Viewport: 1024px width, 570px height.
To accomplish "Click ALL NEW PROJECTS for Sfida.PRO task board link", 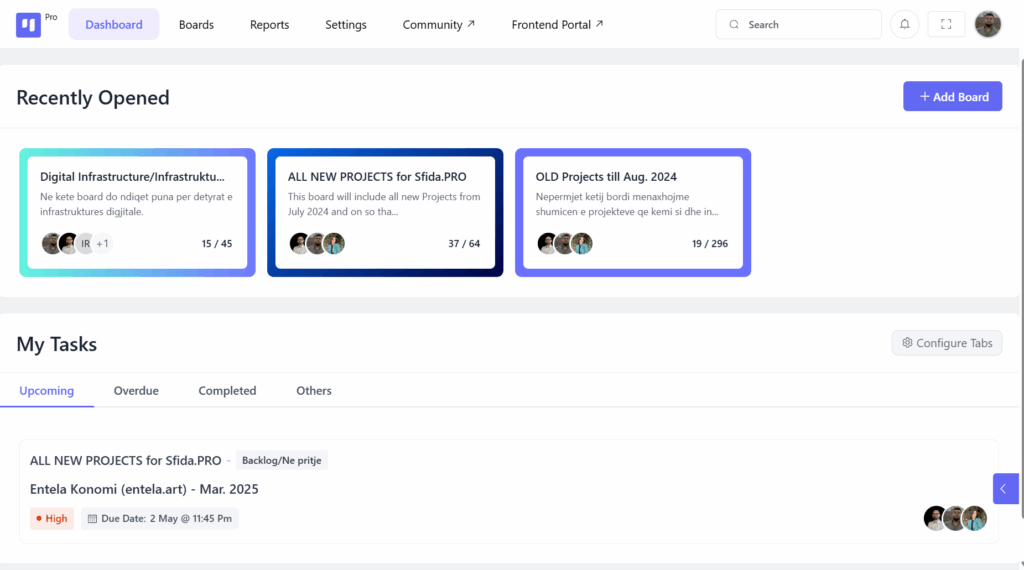I will (125, 460).
